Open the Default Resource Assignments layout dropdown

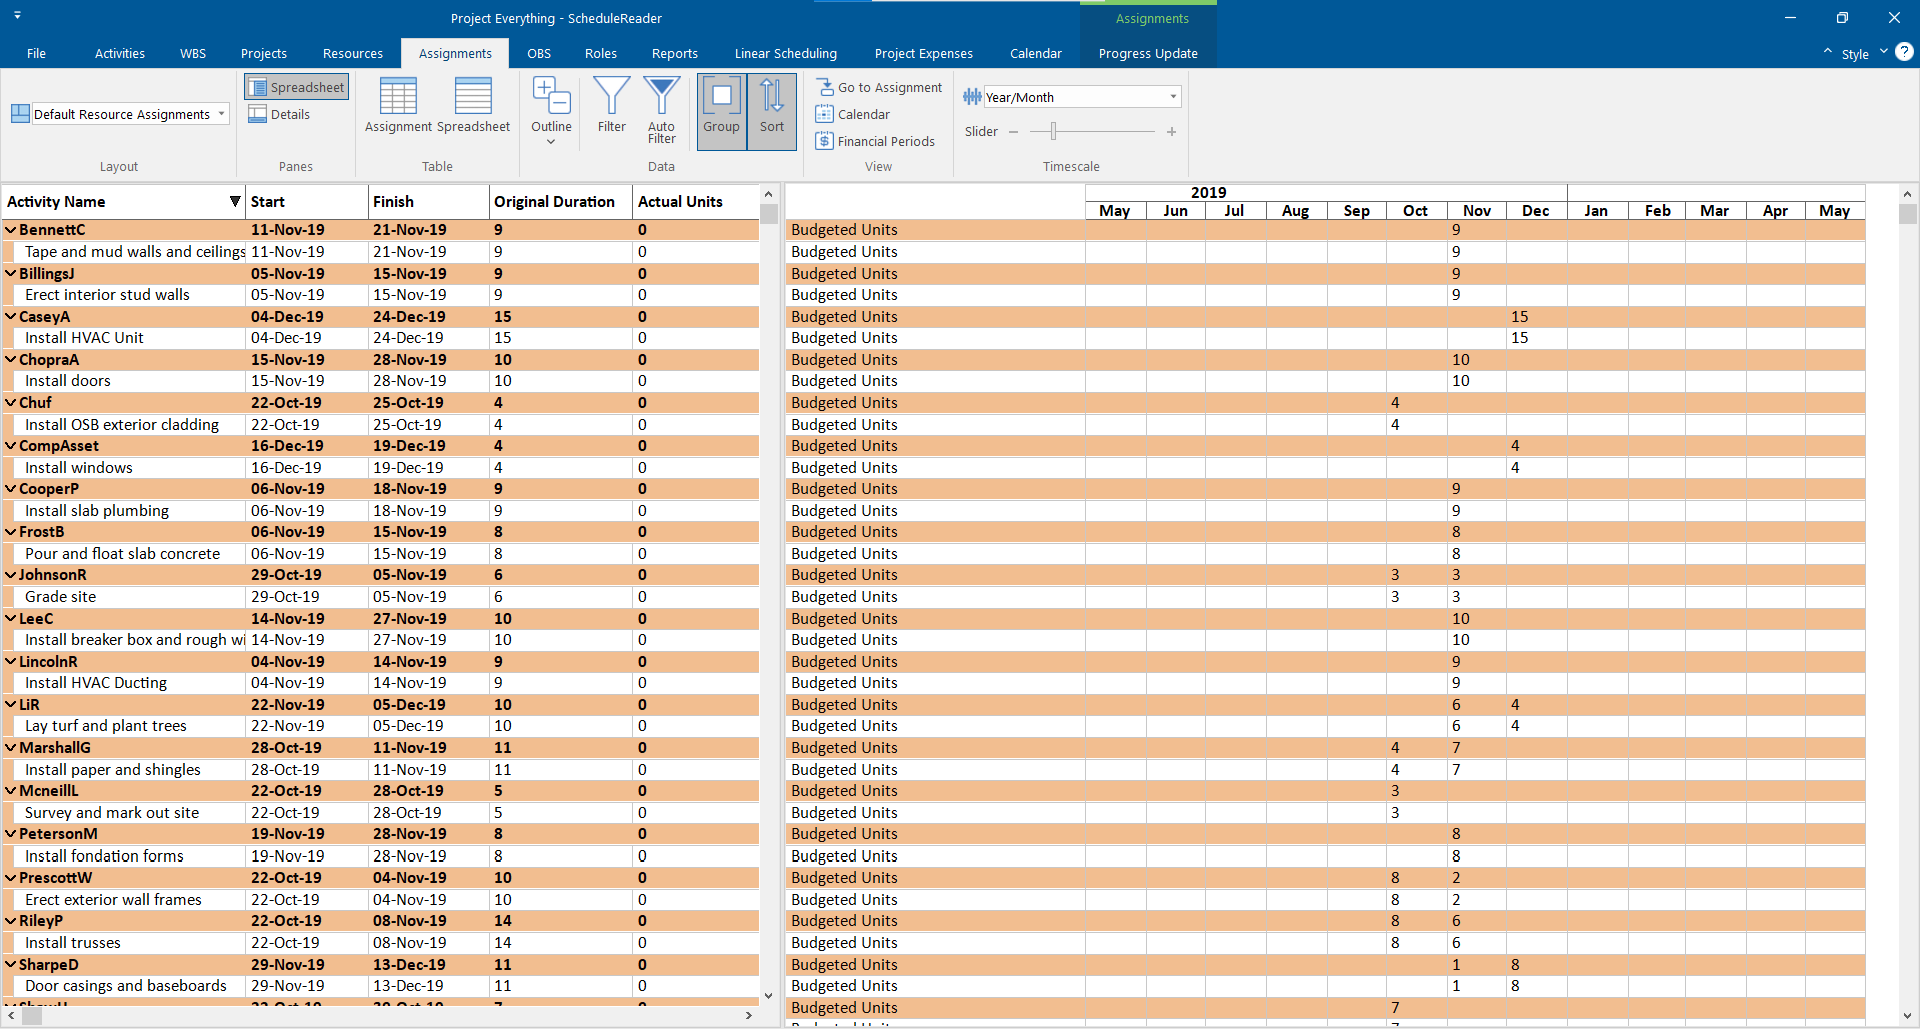[221, 114]
